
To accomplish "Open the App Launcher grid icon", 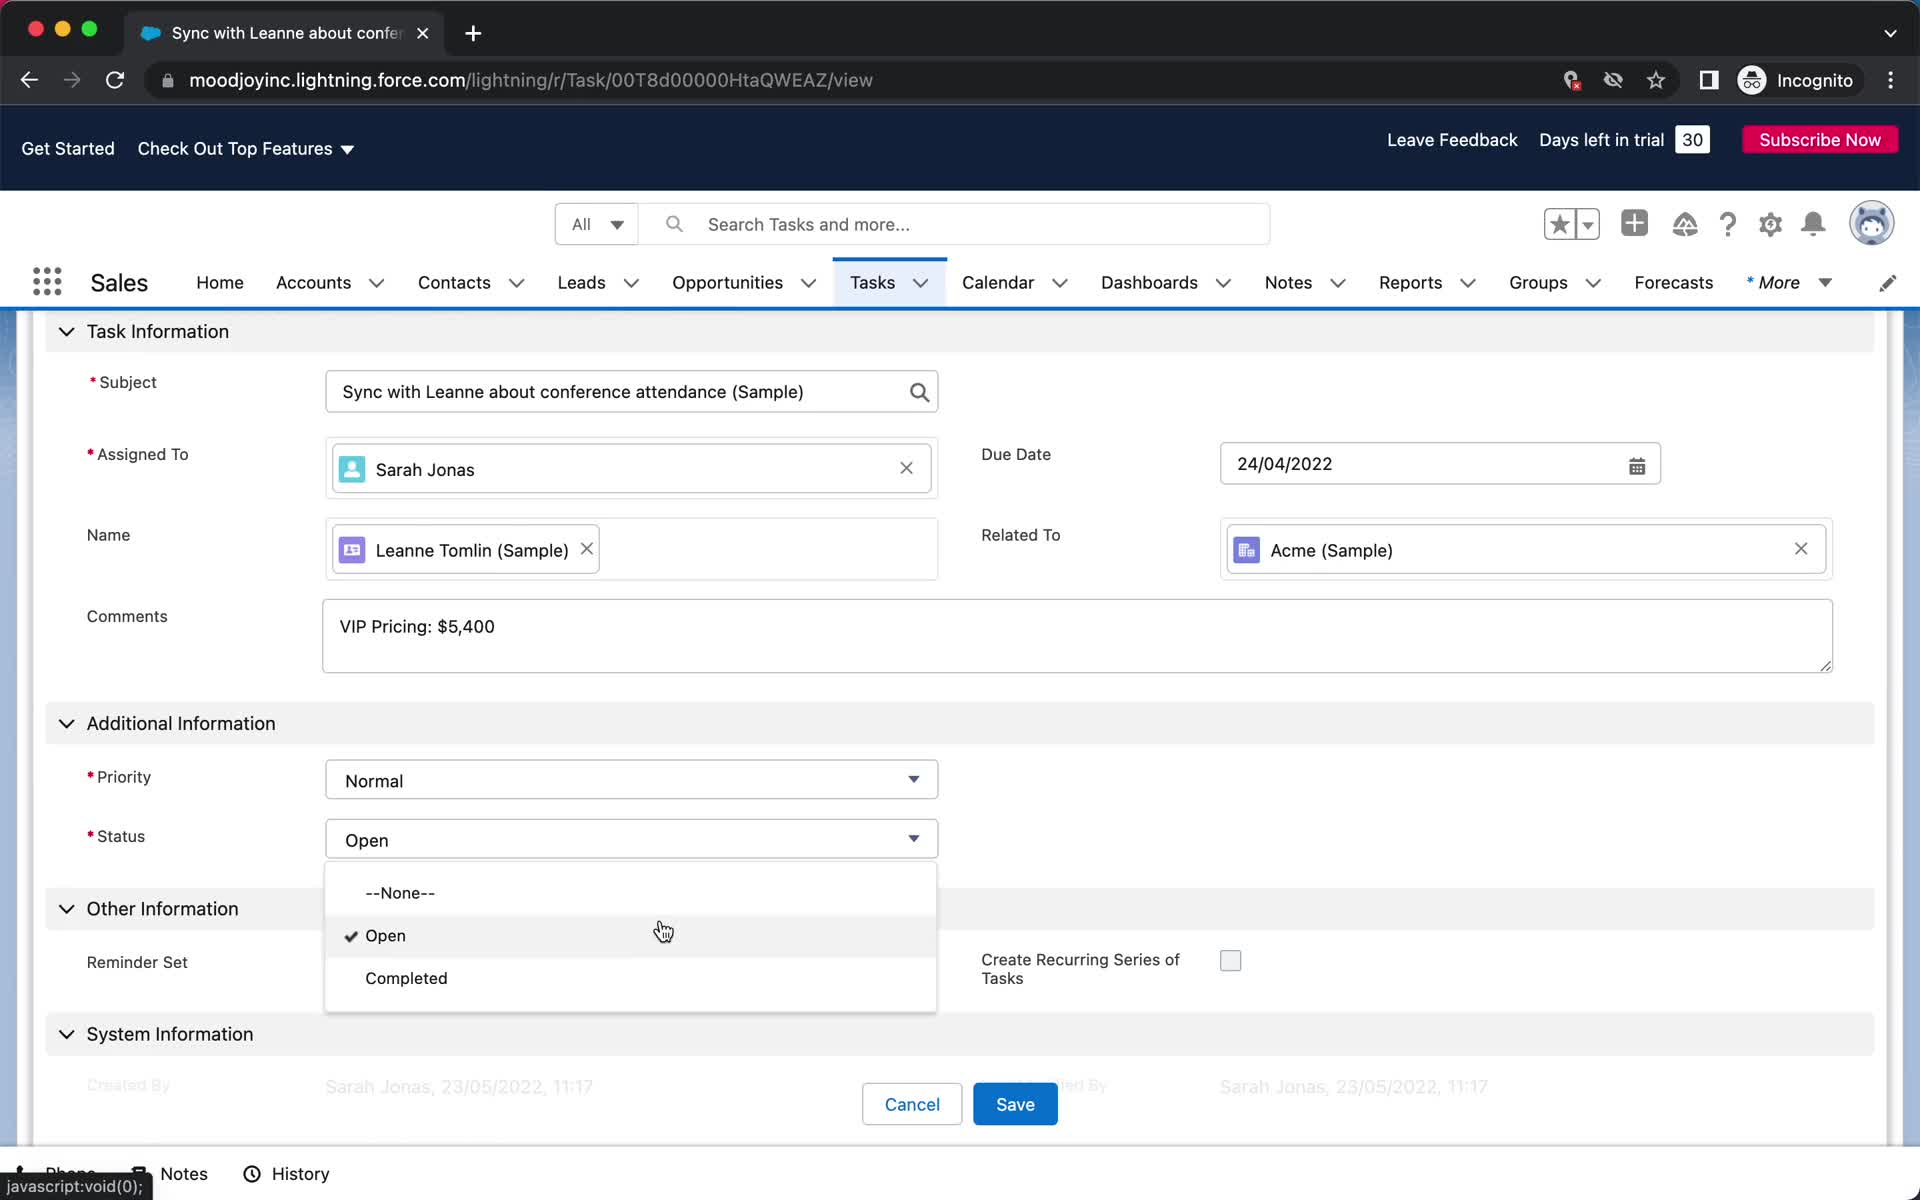I will 47,282.
